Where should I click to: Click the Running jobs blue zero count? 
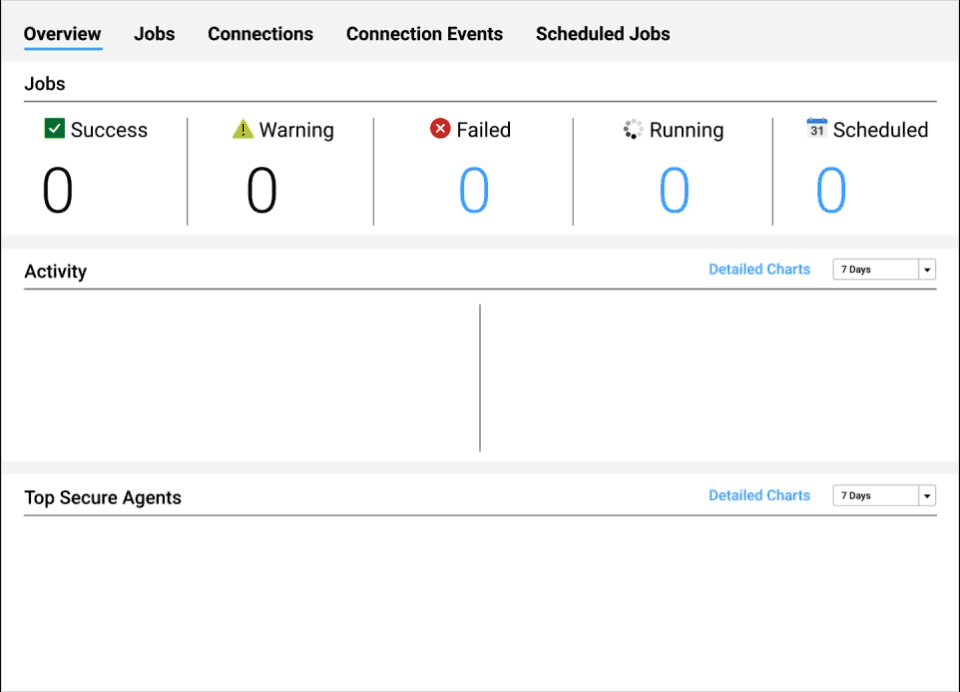click(x=674, y=188)
